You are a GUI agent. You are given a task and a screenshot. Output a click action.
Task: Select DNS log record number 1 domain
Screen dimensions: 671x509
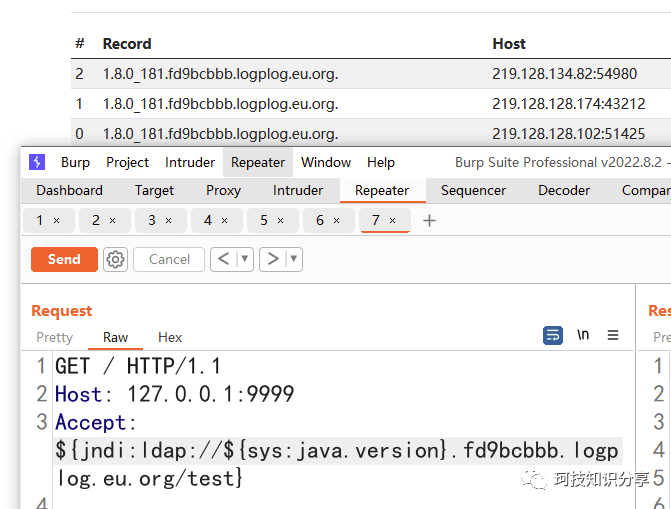pos(220,104)
